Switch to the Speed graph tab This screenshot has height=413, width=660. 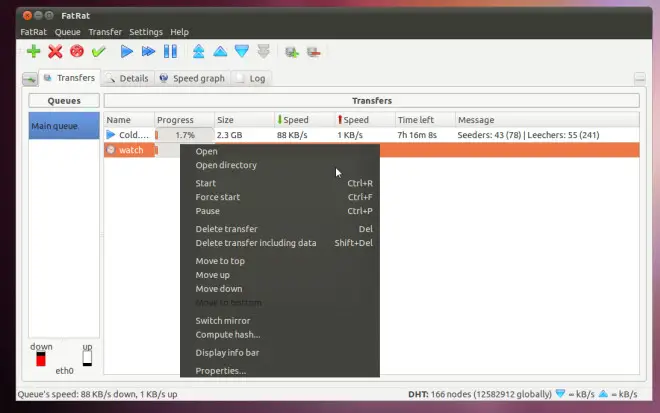[192, 78]
